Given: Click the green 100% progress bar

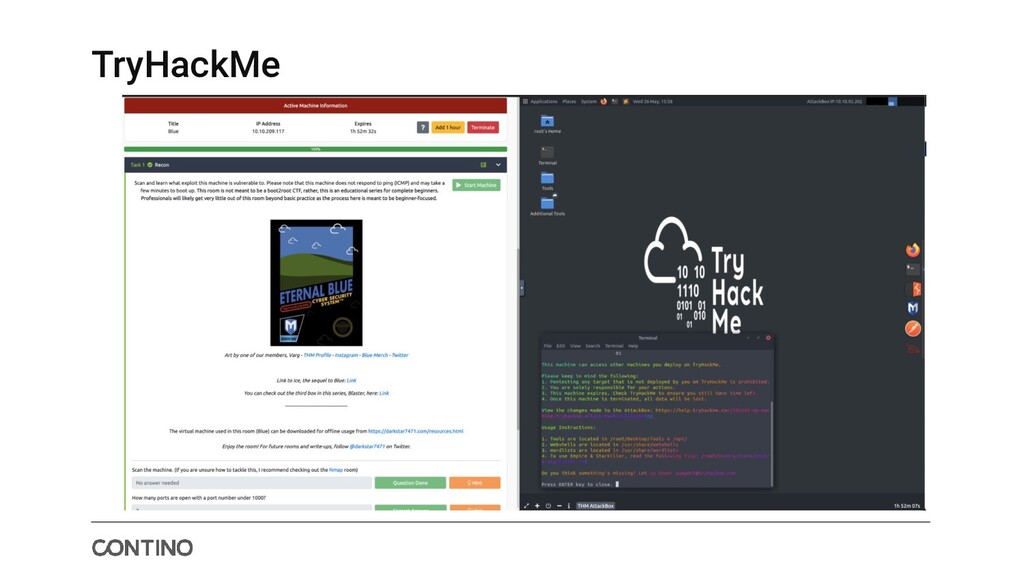Looking at the screenshot, I should coord(315,150).
